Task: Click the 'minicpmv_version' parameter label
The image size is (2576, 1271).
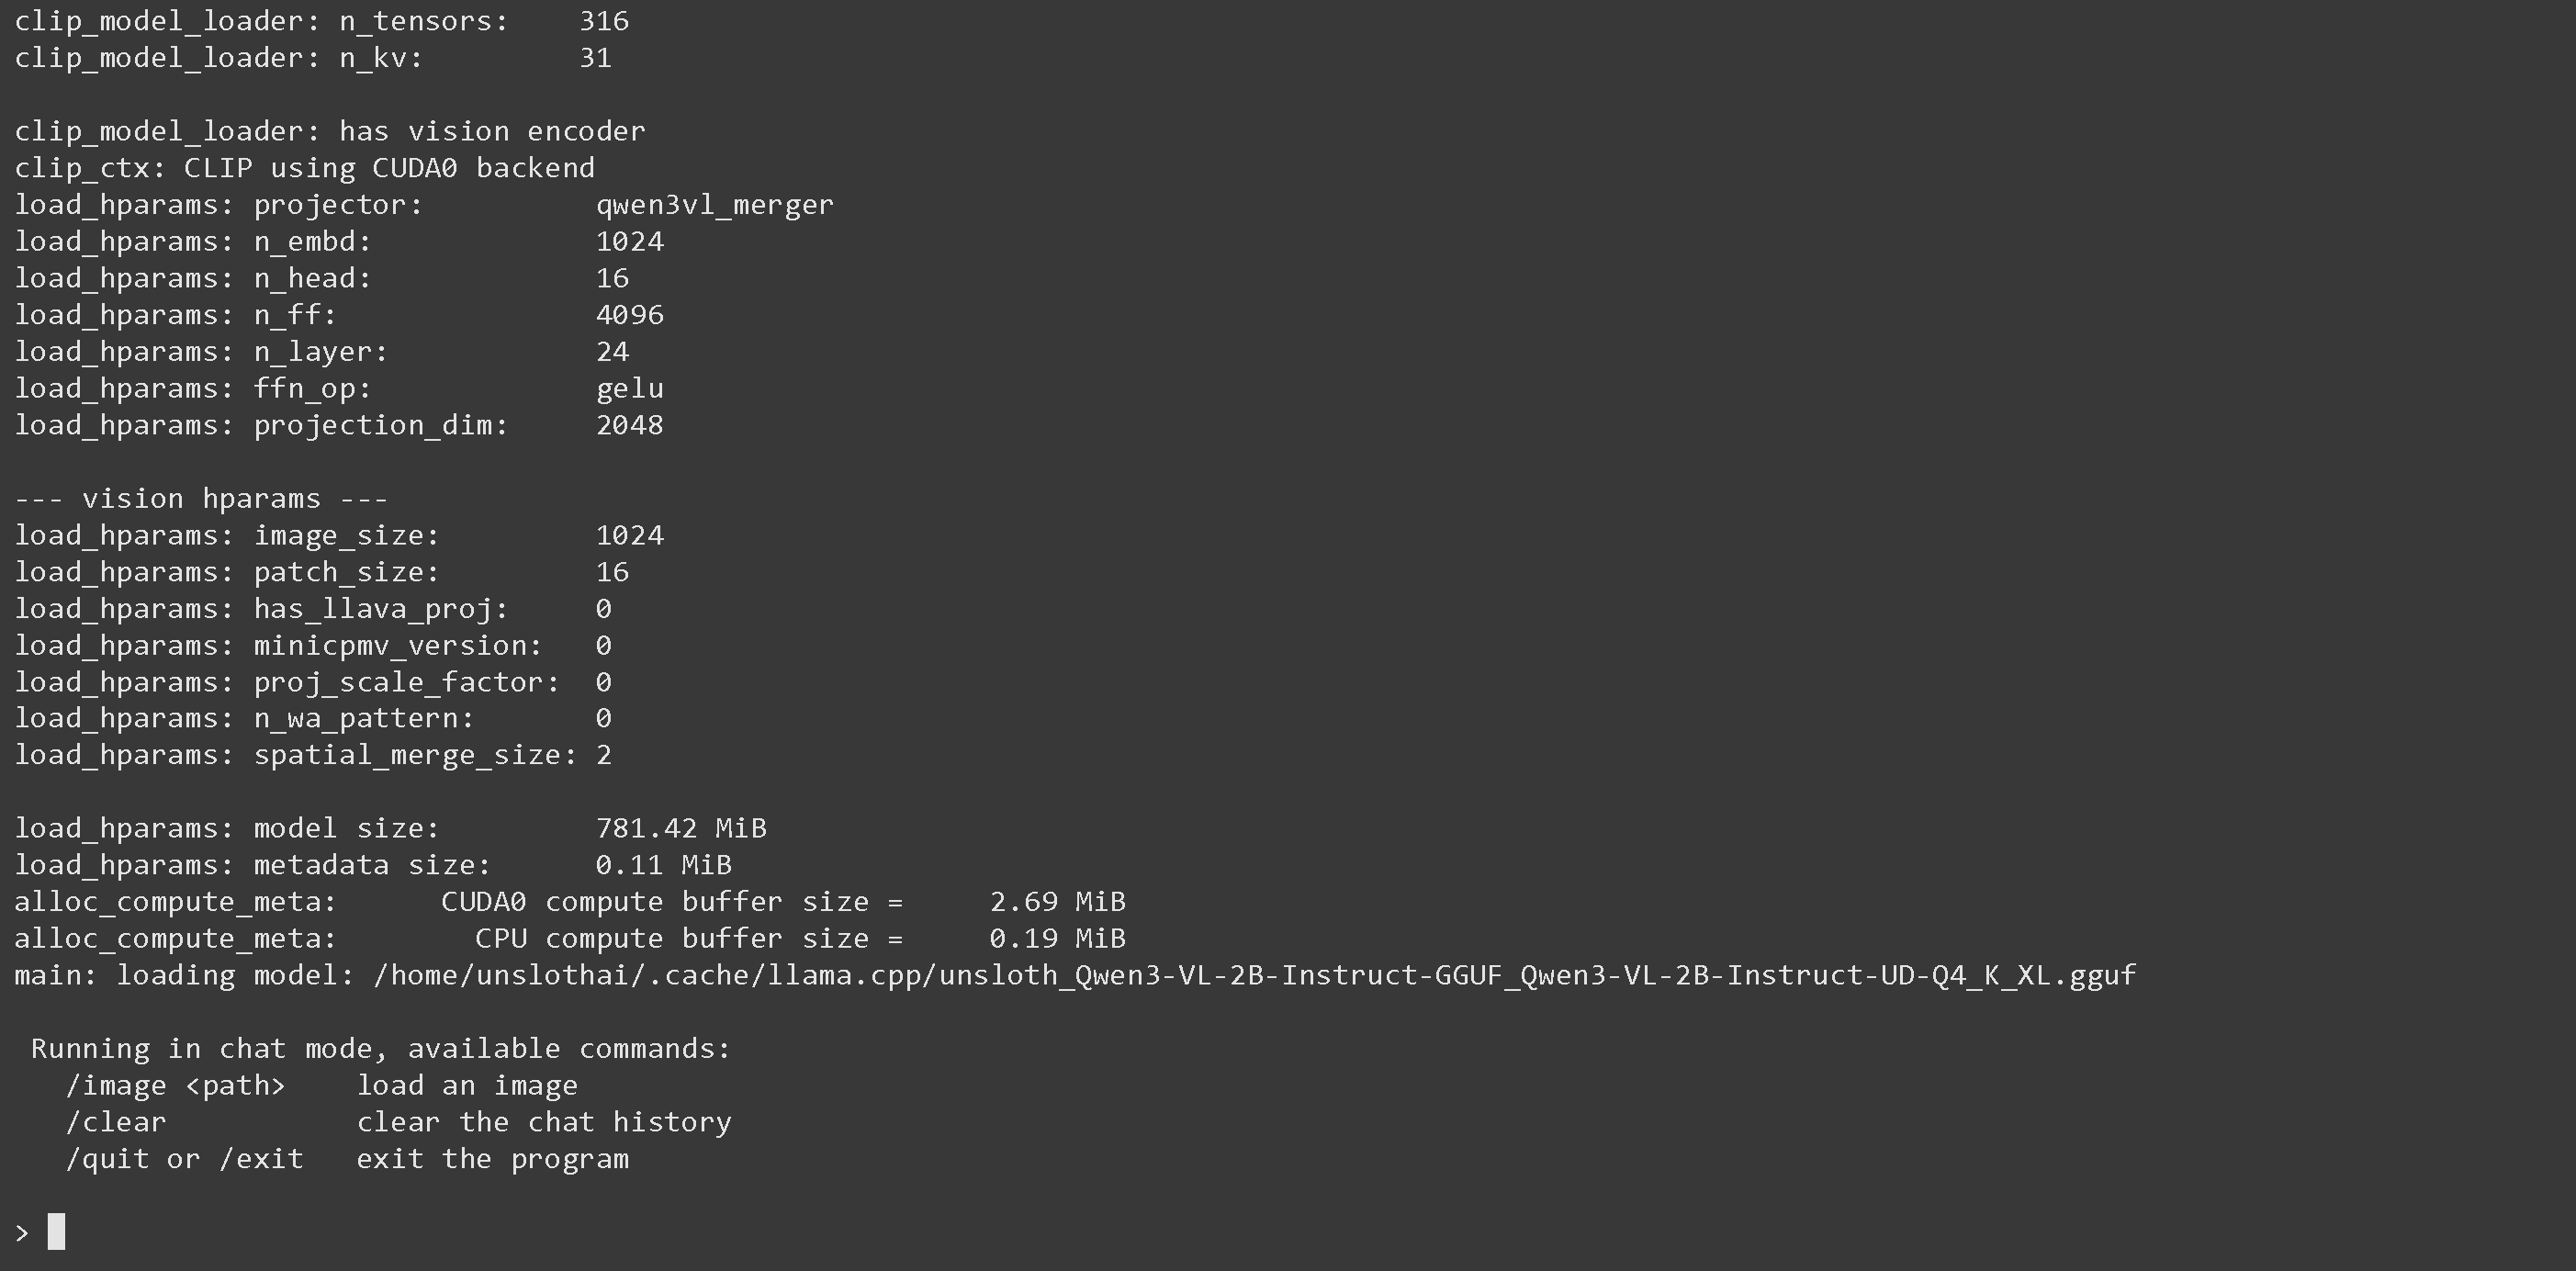Action: tap(397, 646)
